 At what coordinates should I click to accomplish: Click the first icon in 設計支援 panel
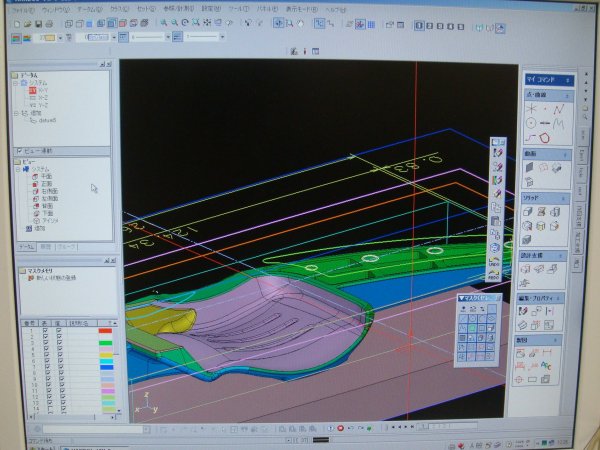pyautogui.click(x=525, y=269)
